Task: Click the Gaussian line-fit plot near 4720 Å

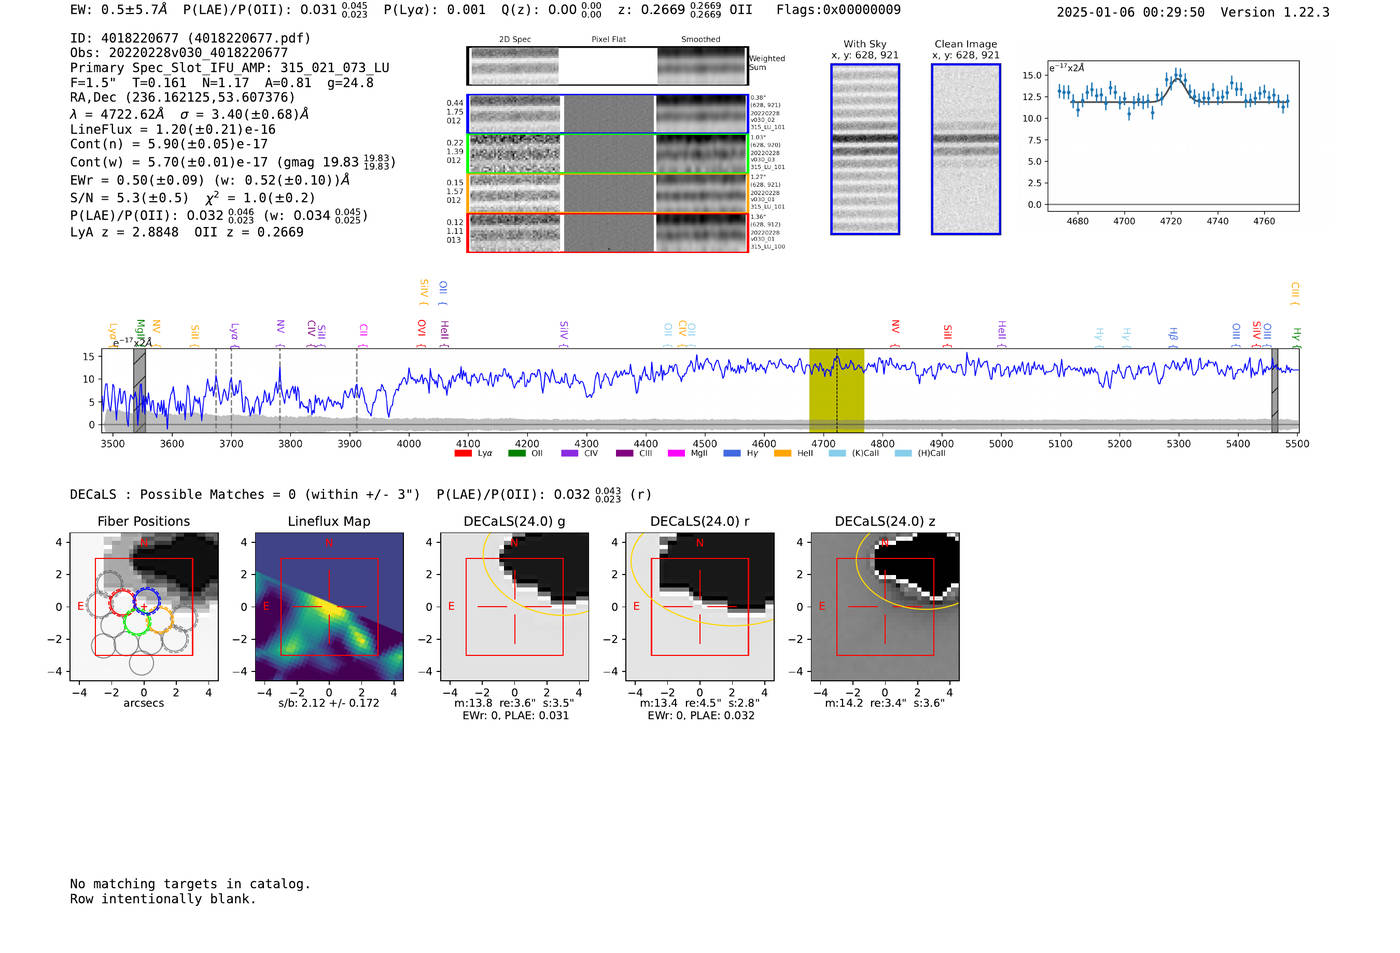Action: point(1172,135)
